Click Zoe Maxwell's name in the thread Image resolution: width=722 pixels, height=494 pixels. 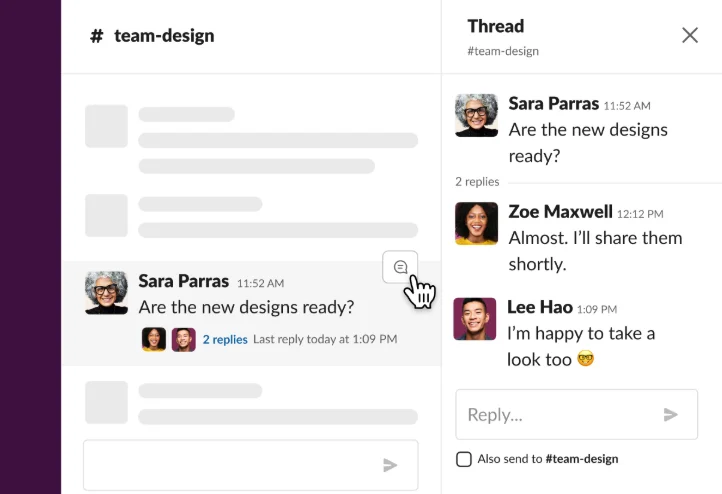point(560,211)
